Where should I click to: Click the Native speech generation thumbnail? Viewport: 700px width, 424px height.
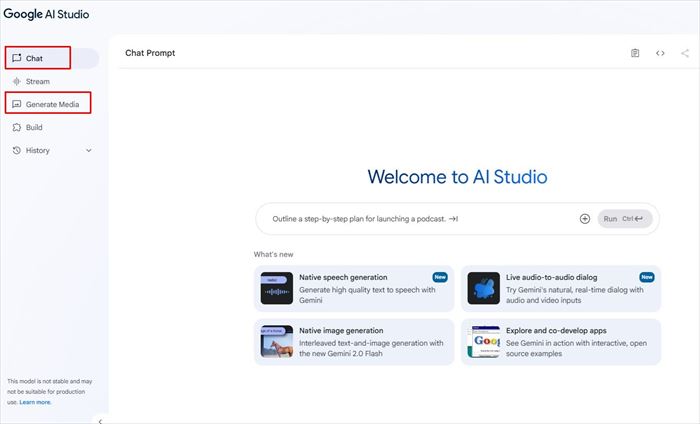277,288
